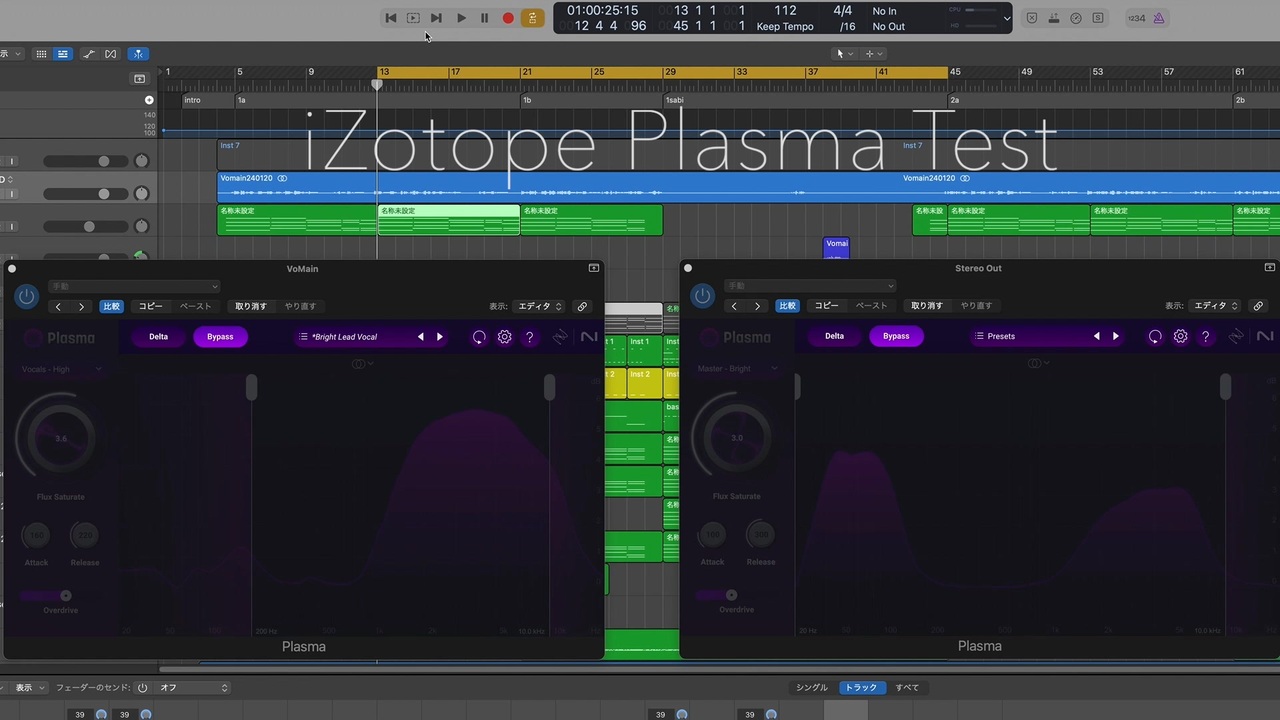Toggle power button of Stereo Out plugin

(703, 295)
